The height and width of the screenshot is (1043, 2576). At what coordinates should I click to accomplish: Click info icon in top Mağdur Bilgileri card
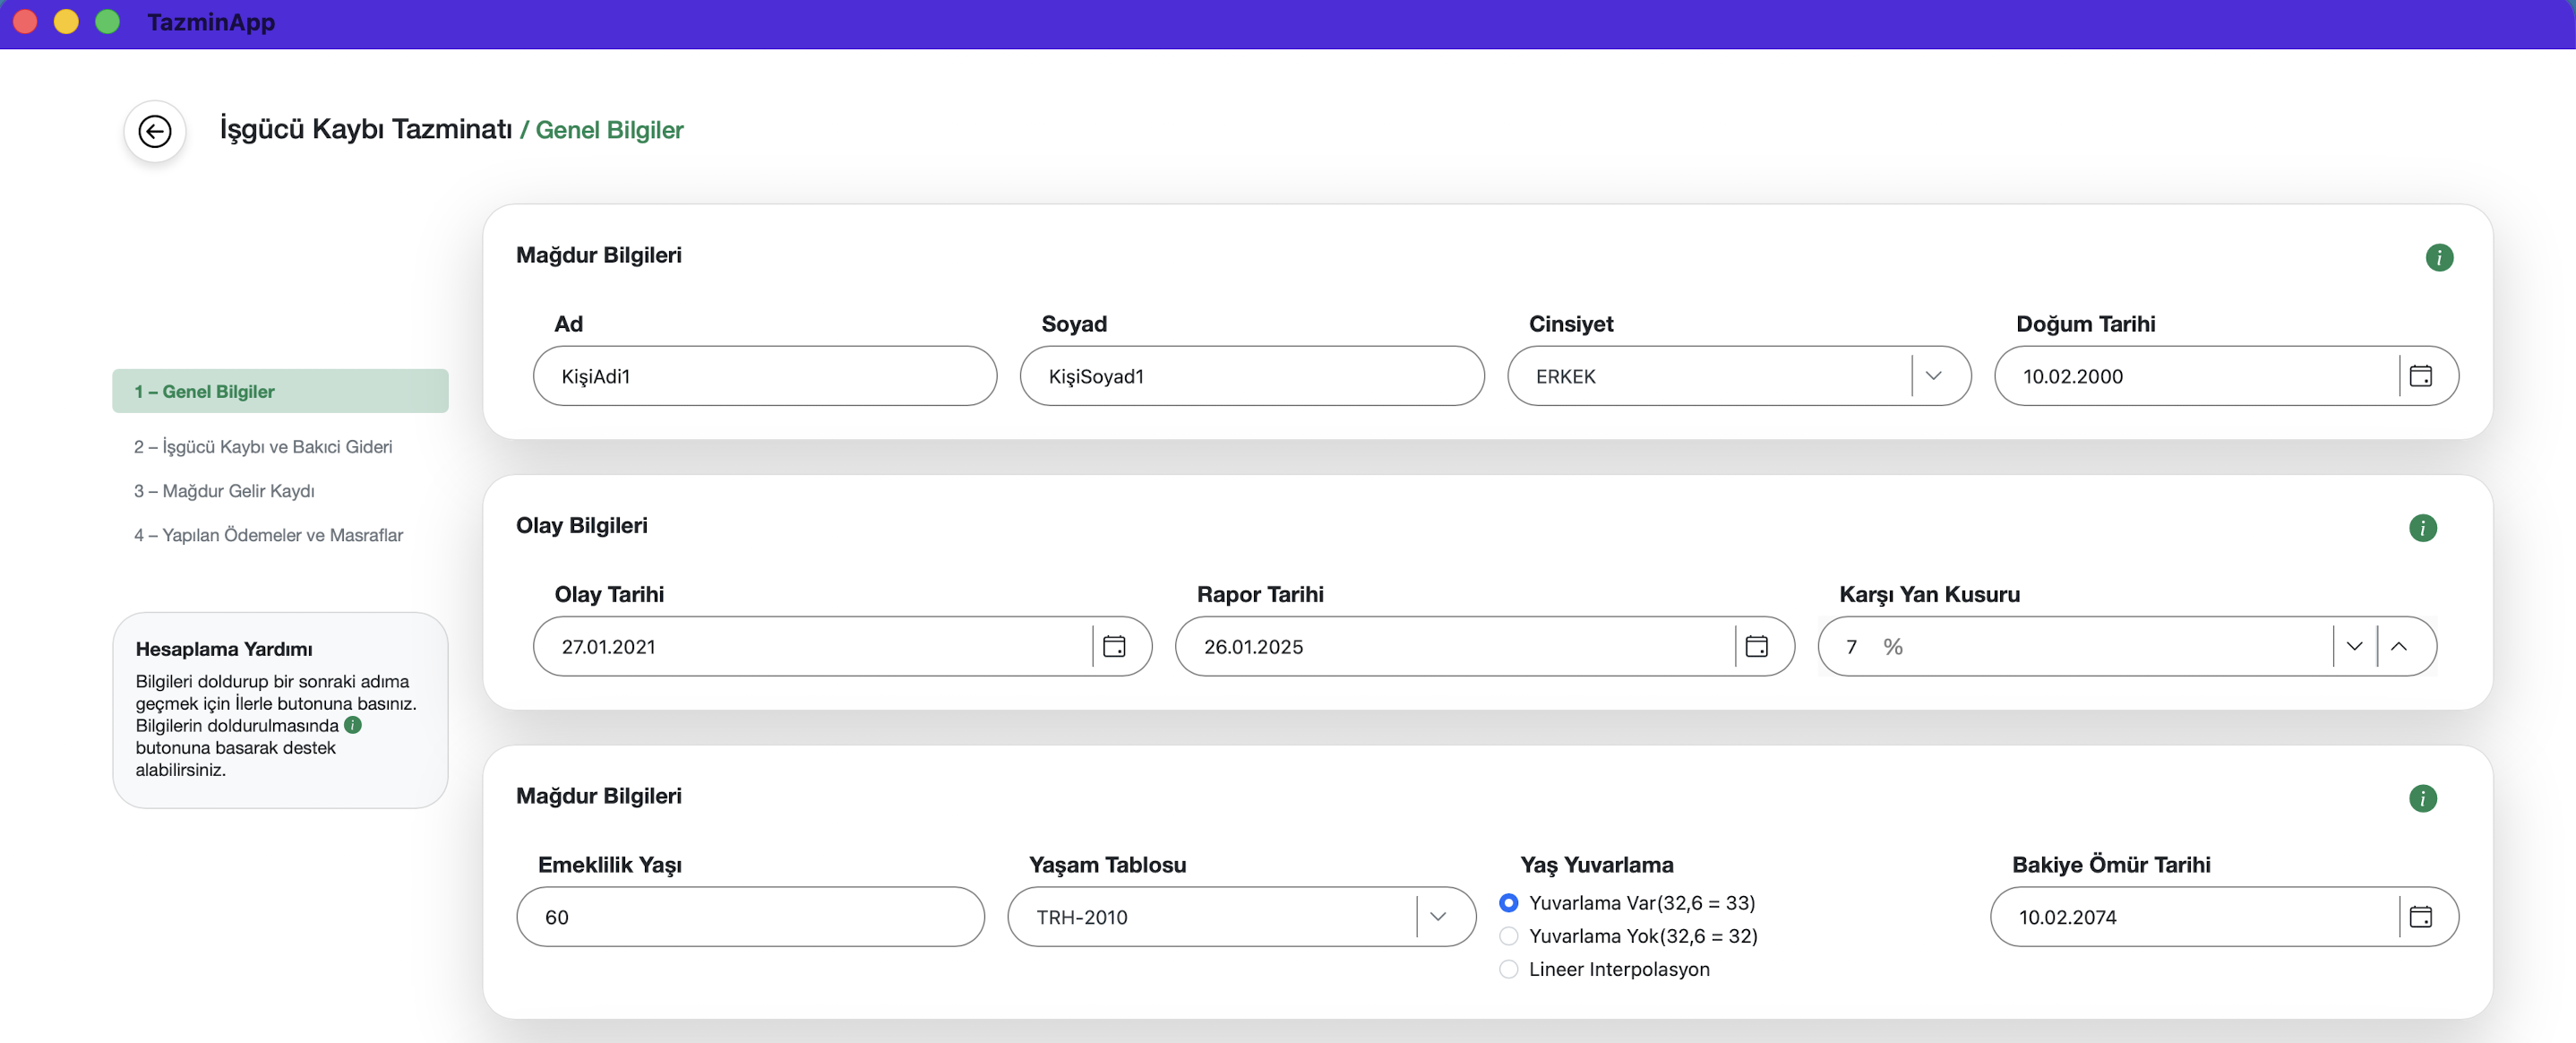2438,258
